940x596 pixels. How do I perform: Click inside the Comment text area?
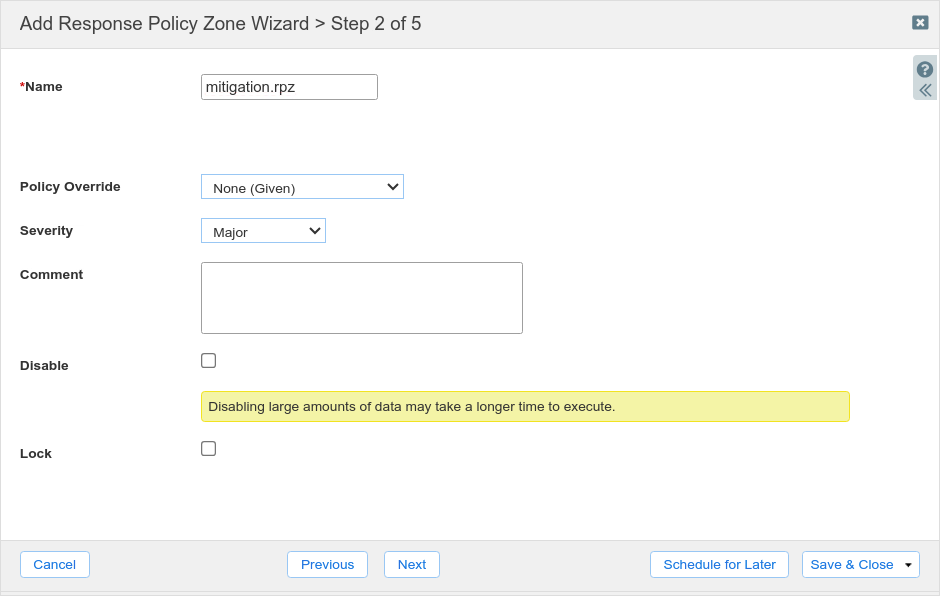pyautogui.click(x=361, y=298)
